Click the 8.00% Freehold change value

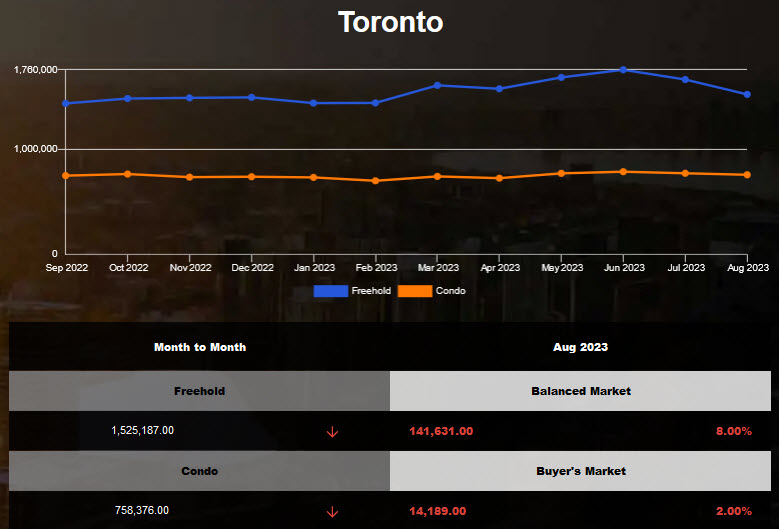[733, 431]
